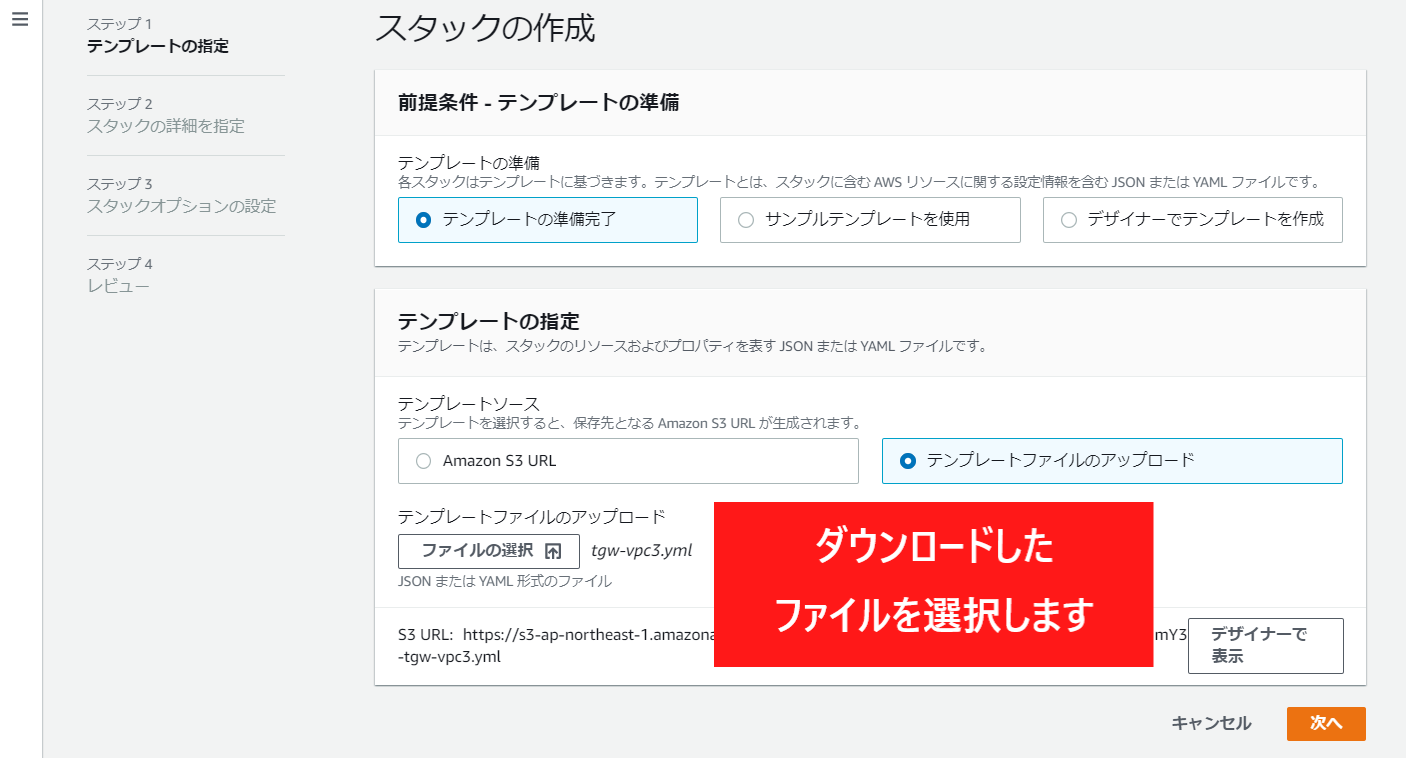The width and height of the screenshot is (1406, 758).
Task: Choose サンプルテンプレートを使用 option
Action: coord(746,220)
